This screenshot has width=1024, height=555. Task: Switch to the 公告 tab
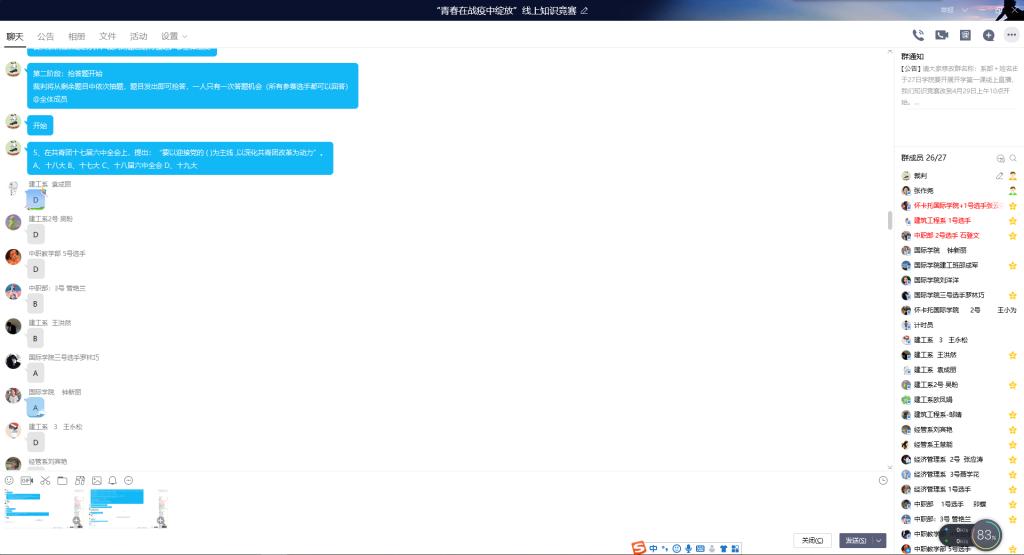[46, 36]
